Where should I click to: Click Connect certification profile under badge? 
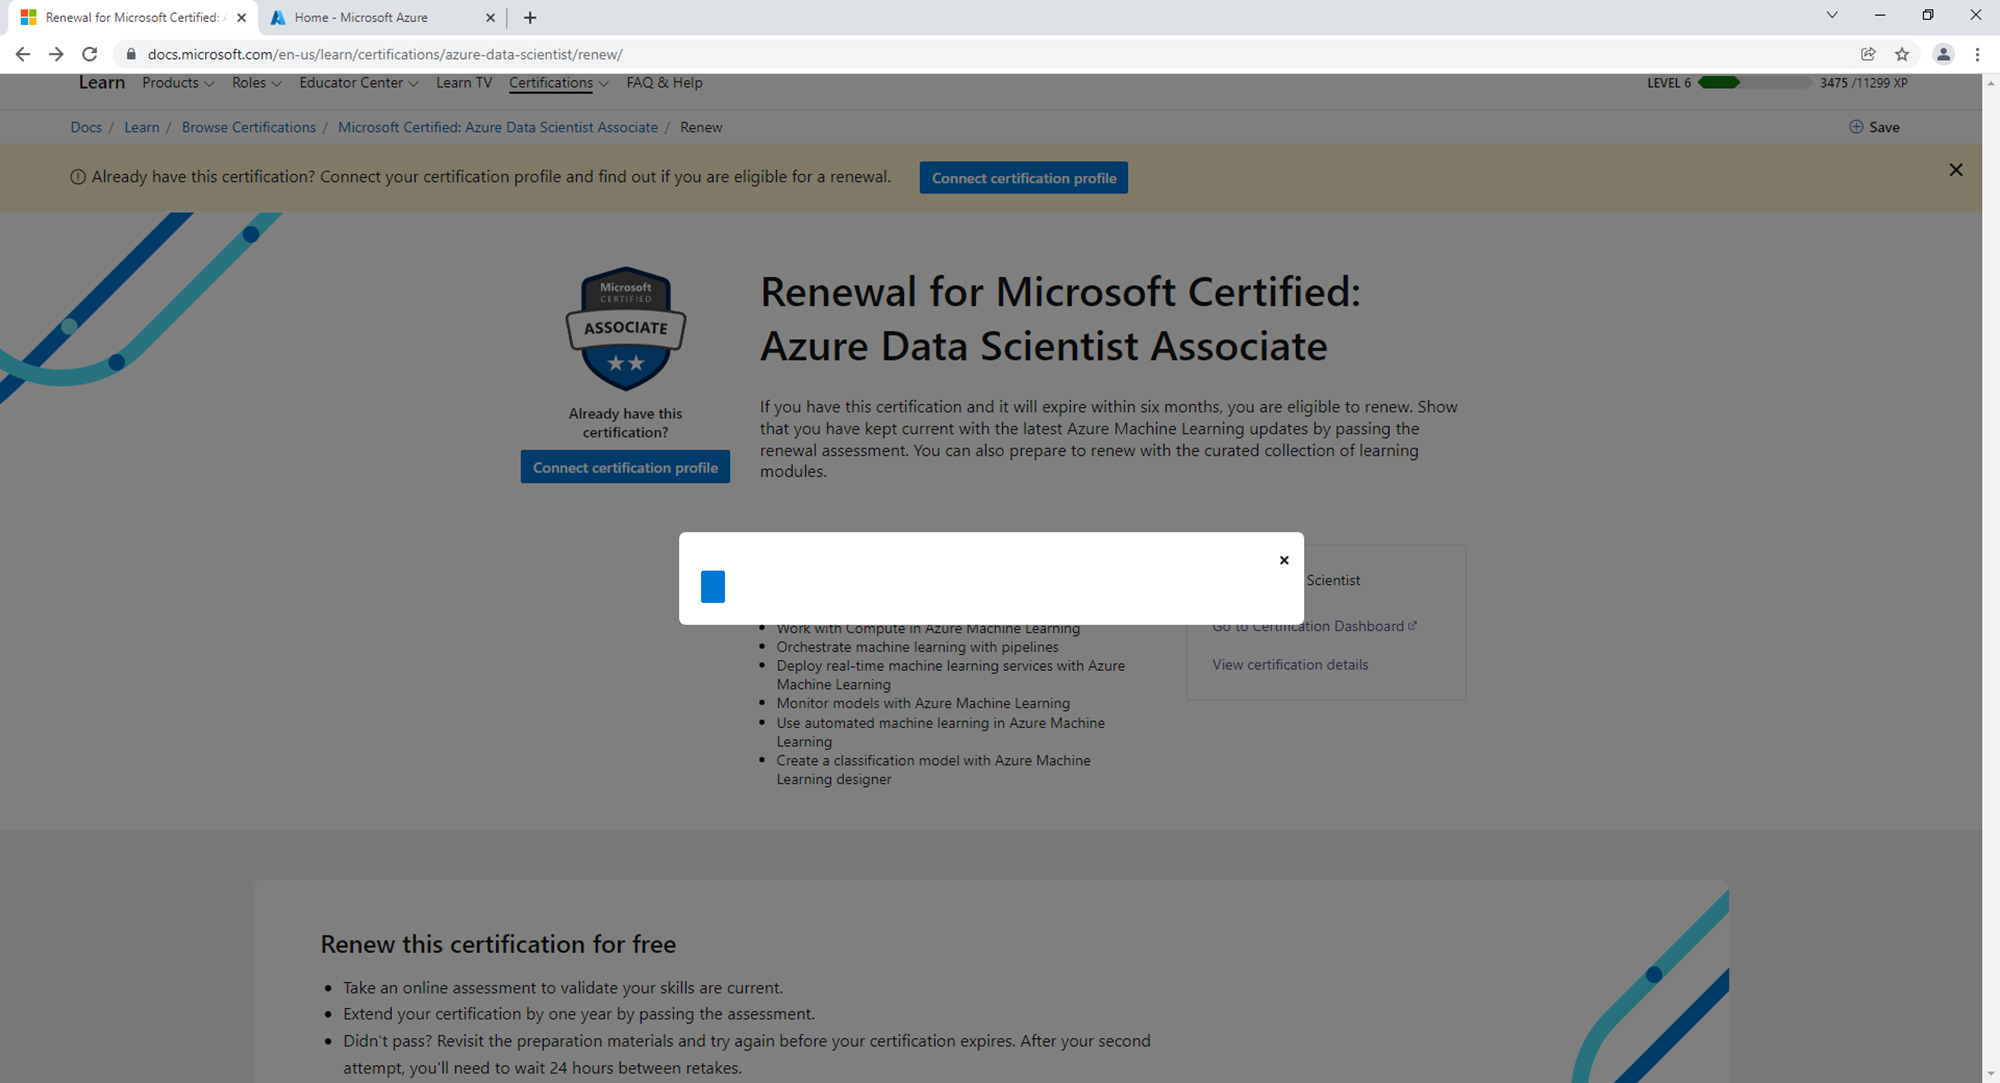625,467
